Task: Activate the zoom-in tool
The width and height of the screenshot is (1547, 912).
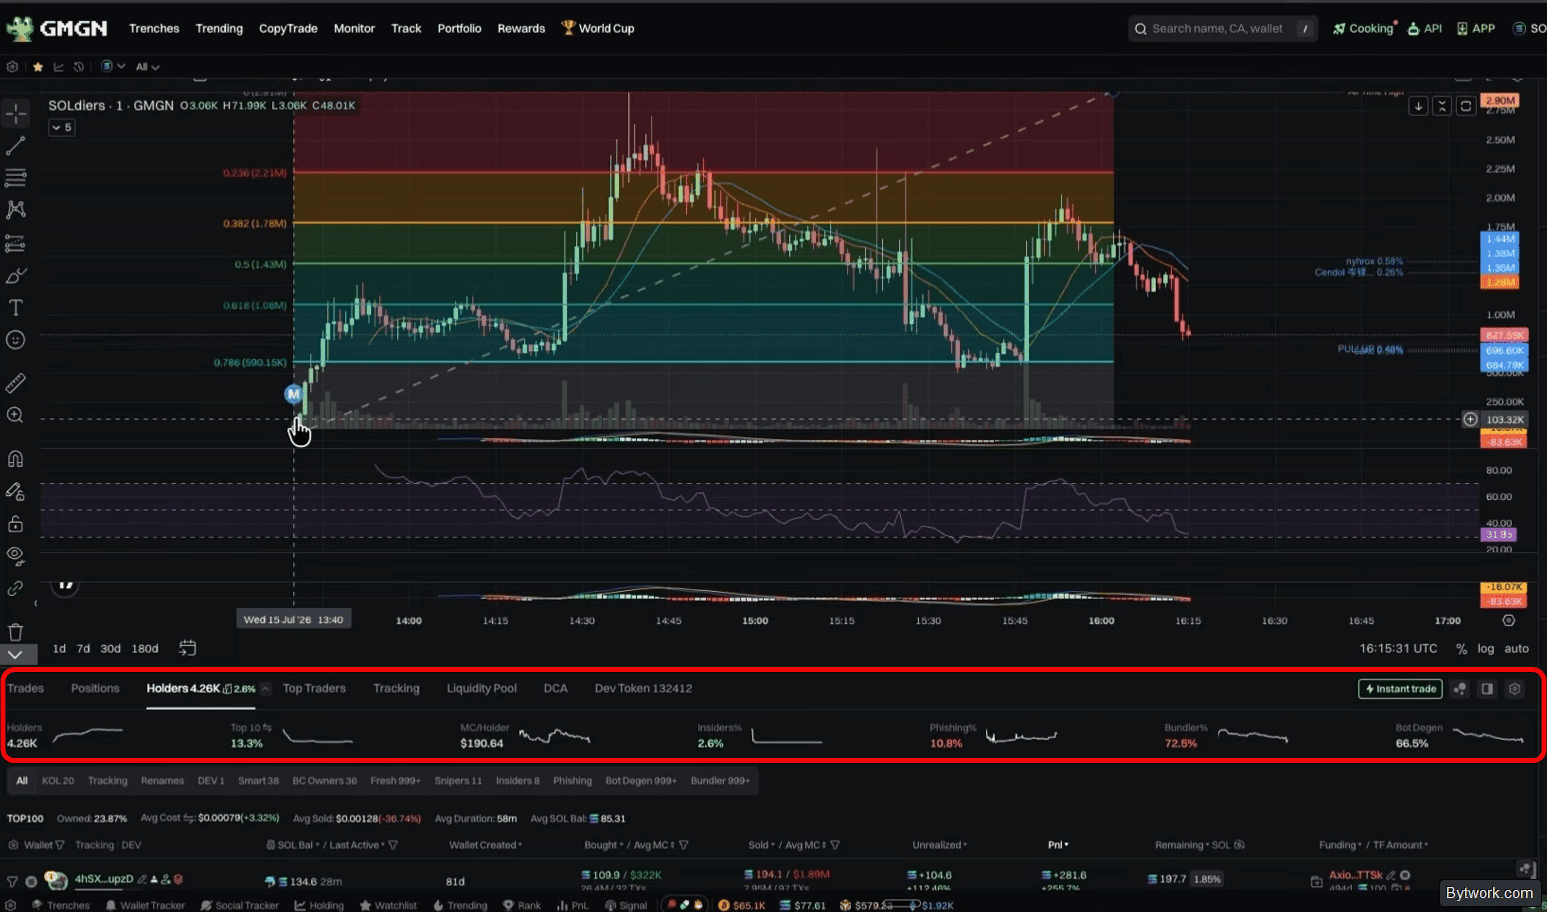Action: tap(16, 415)
